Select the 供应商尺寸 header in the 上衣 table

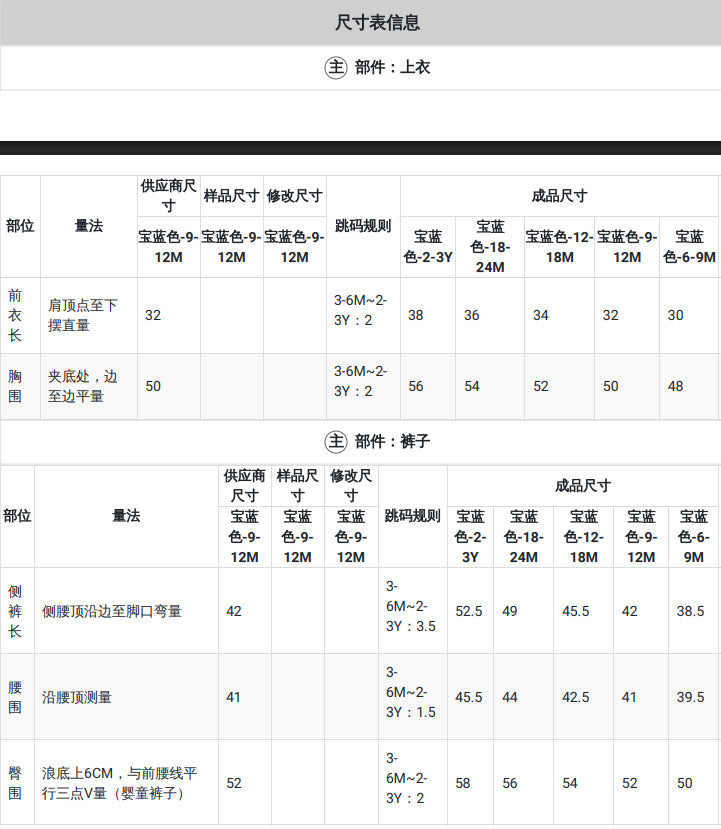tap(169, 196)
